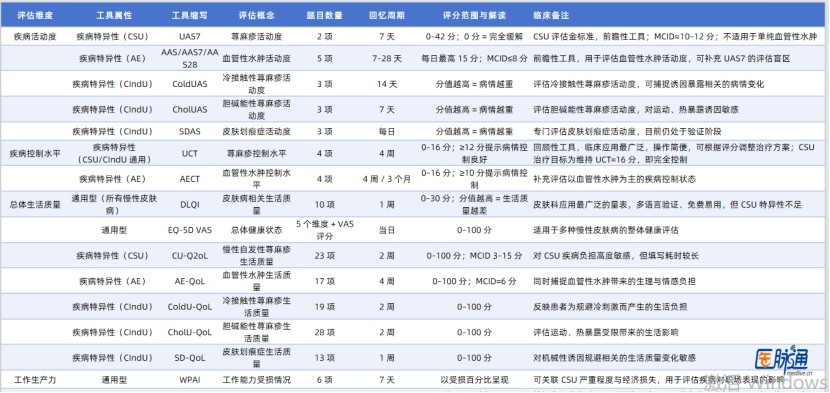Screen dimensions: 830x393
Task: Select the 总体生活质量 dimension cell
Action: (34, 205)
